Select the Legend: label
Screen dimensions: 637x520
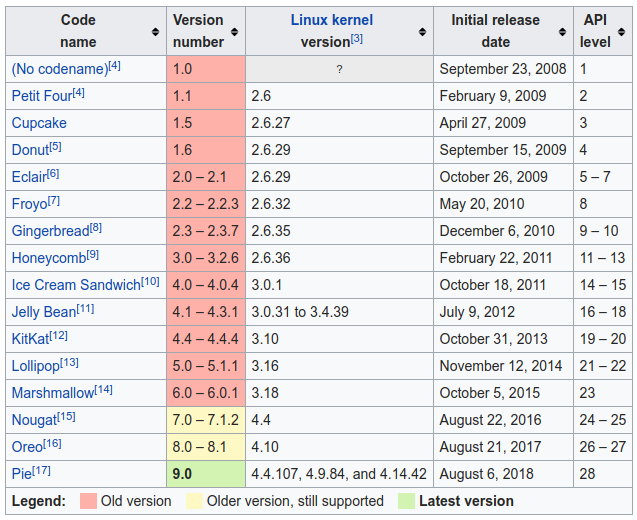coord(39,501)
